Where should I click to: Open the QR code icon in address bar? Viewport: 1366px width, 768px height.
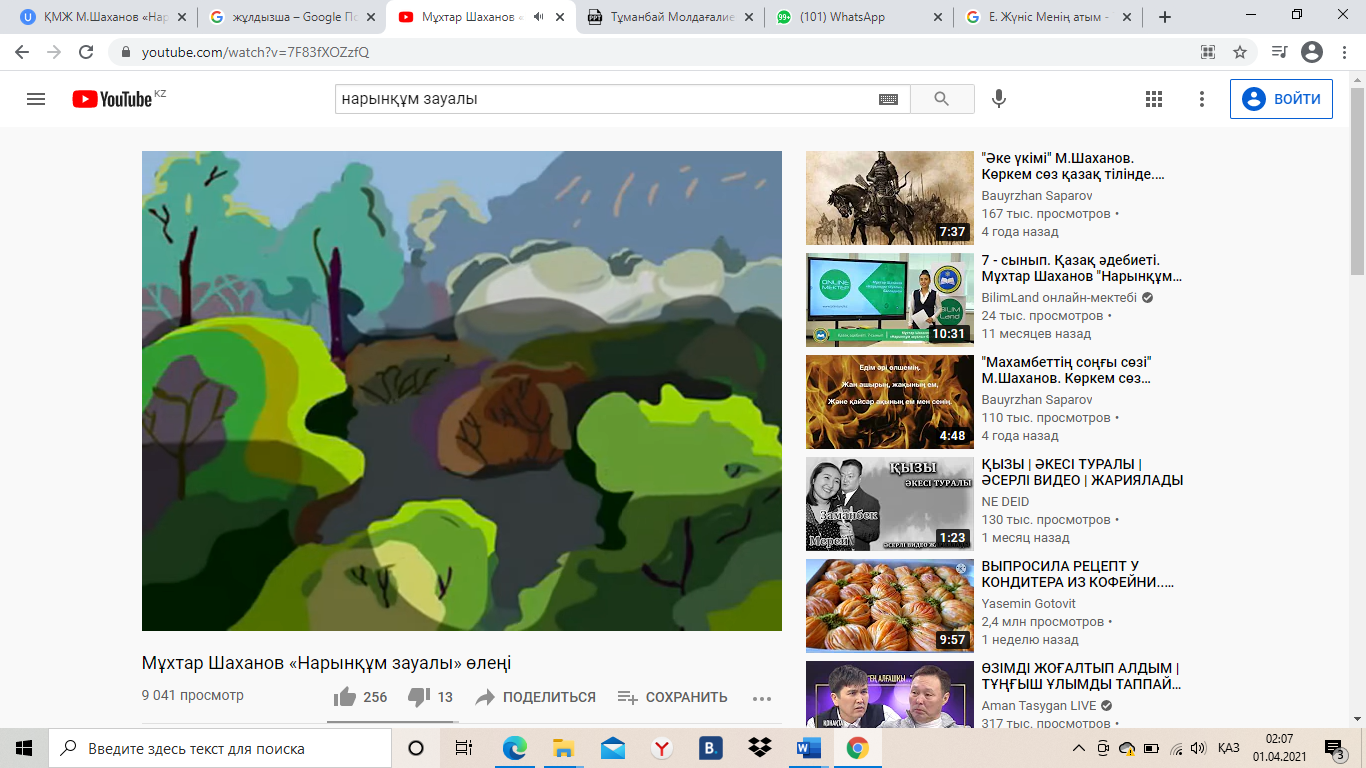pyautogui.click(x=1208, y=52)
